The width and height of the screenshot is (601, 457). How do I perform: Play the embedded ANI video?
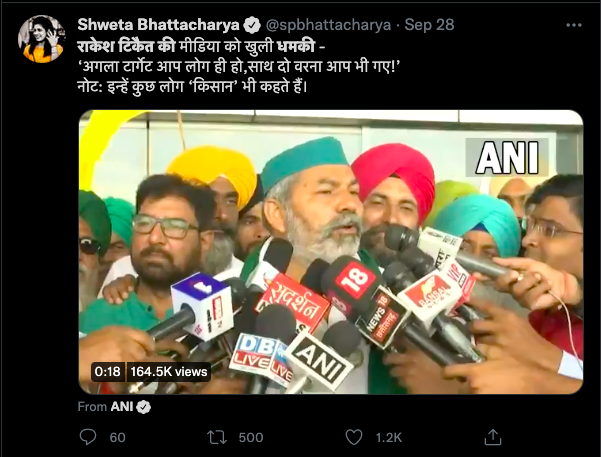click(331, 252)
